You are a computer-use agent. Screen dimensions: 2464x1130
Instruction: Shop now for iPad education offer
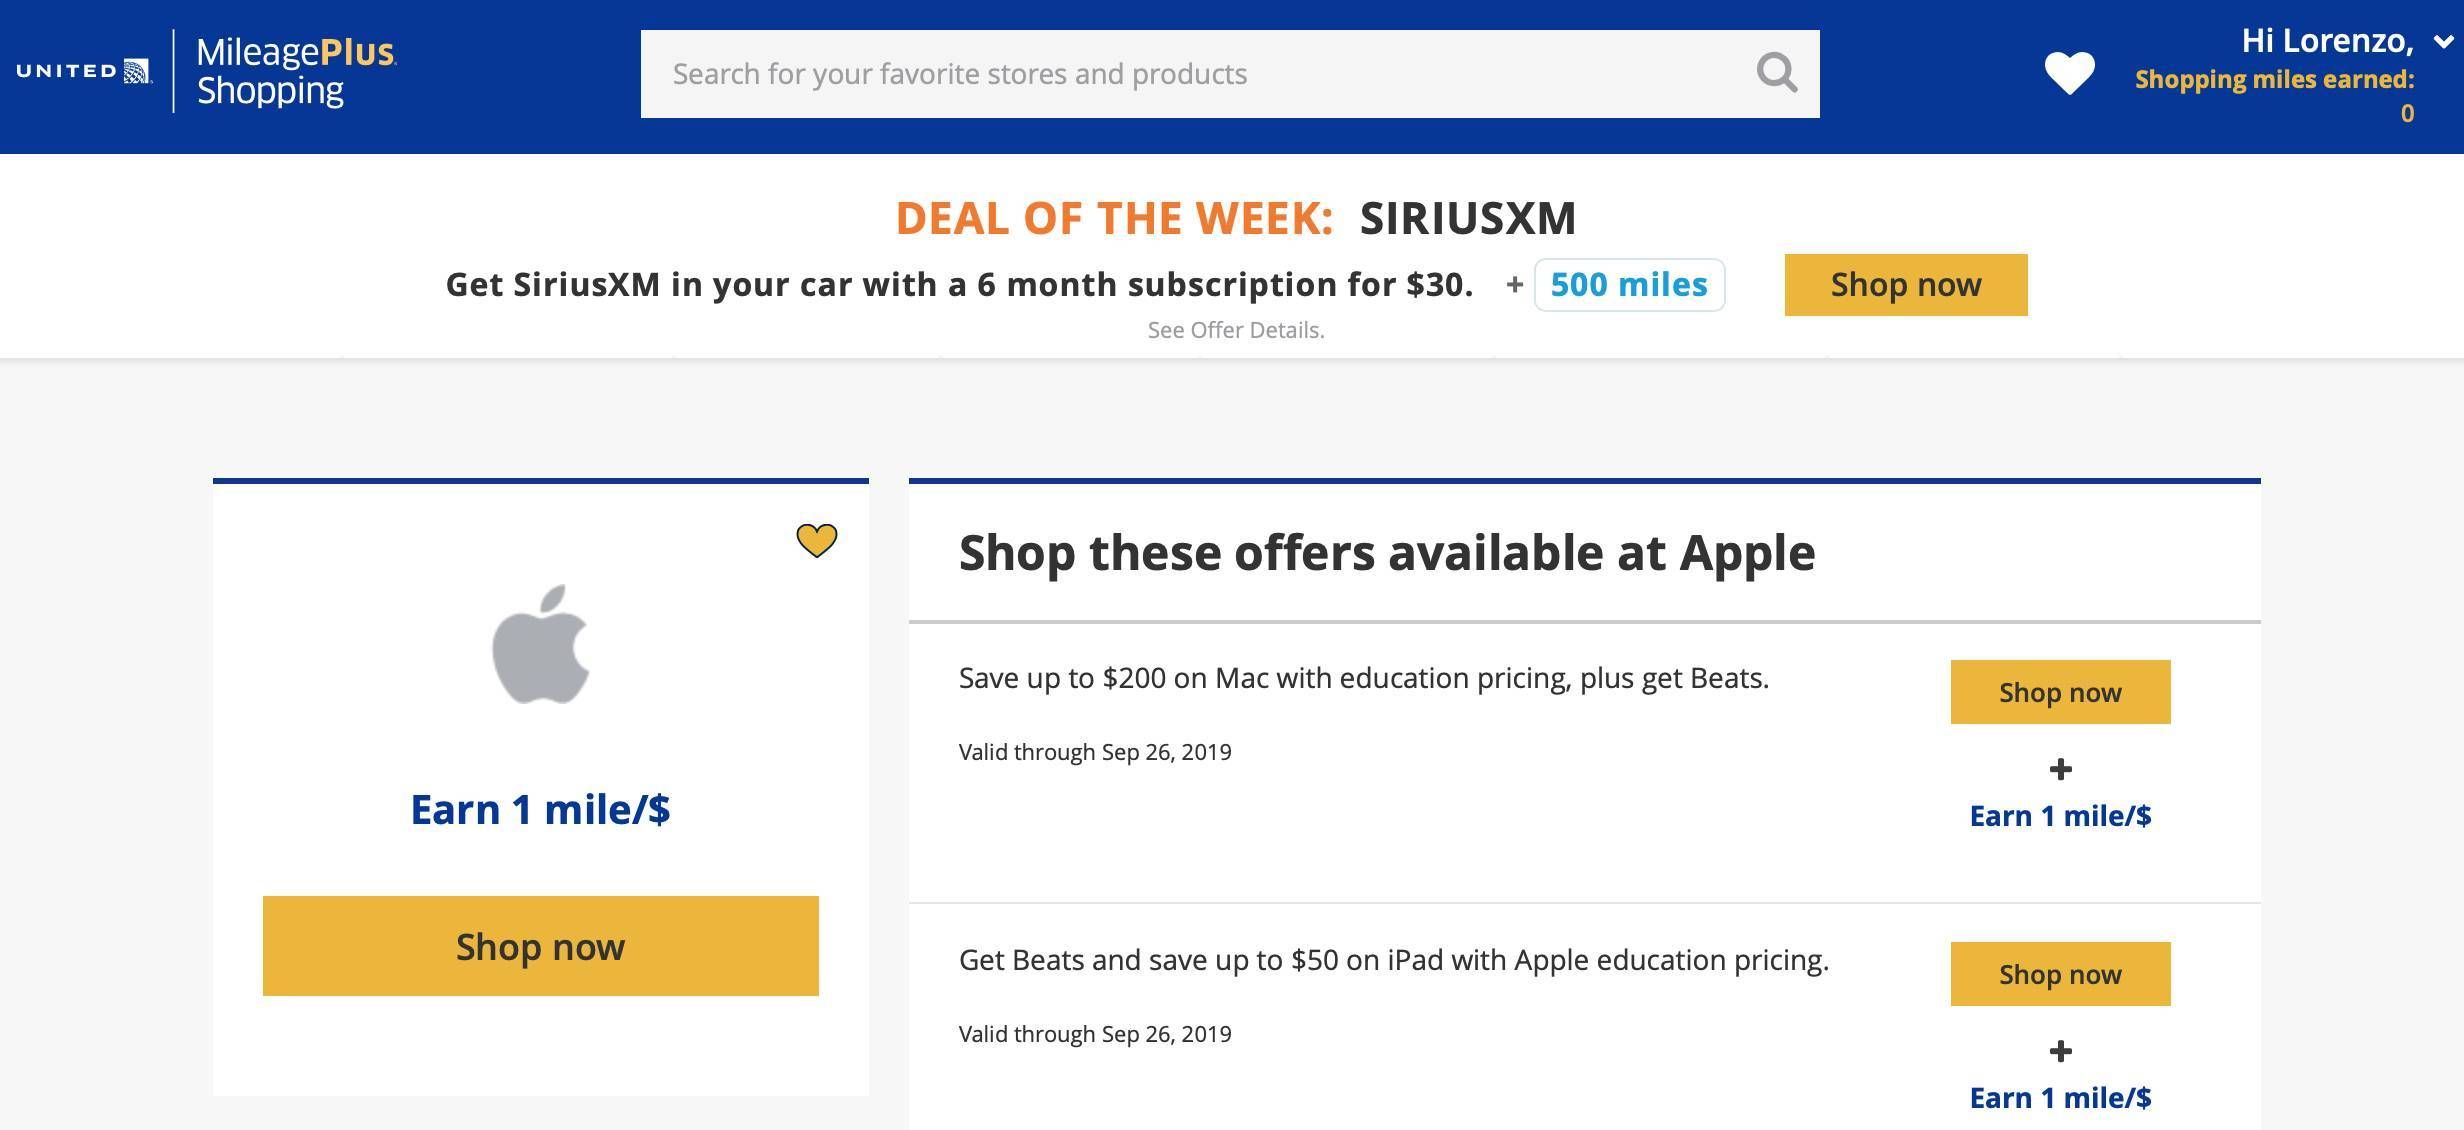(2060, 974)
